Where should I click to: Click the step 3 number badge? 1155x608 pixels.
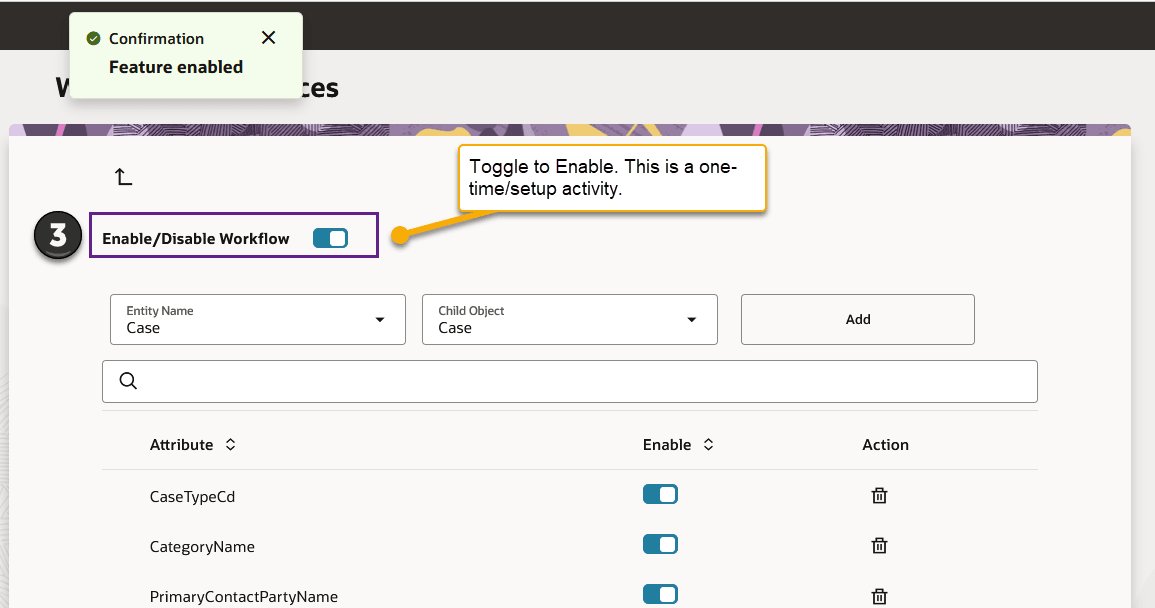click(58, 236)
